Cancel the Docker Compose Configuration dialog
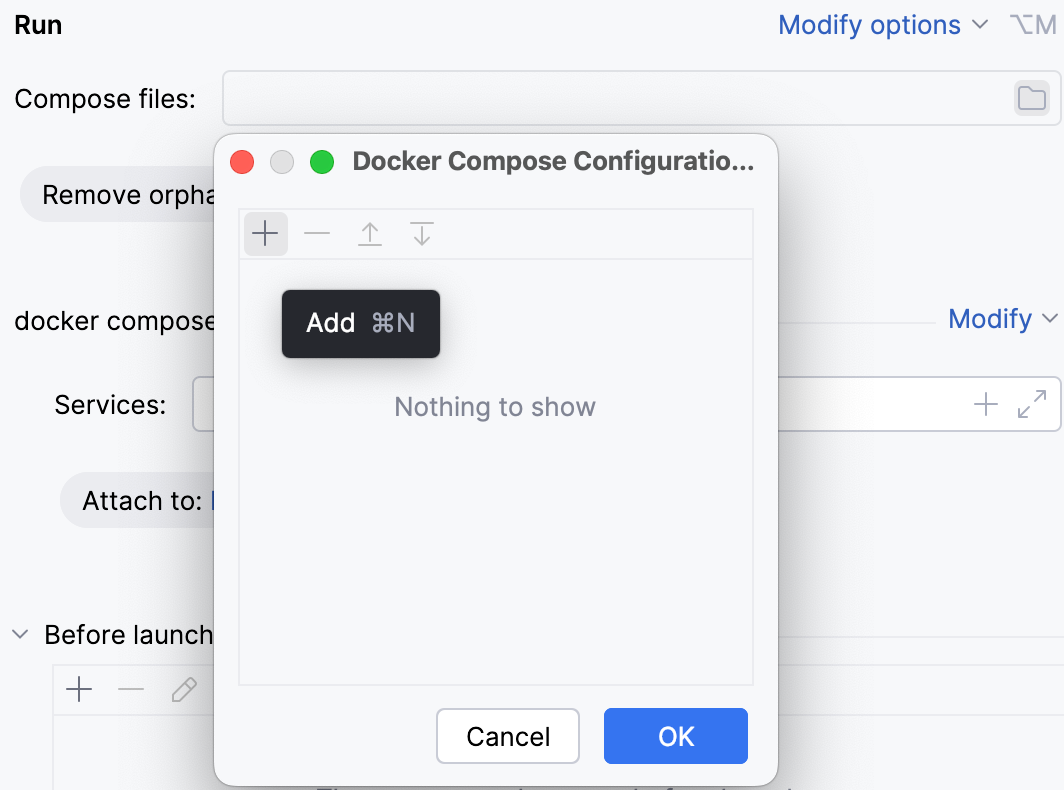1064x790 pixels. (507, 736)
